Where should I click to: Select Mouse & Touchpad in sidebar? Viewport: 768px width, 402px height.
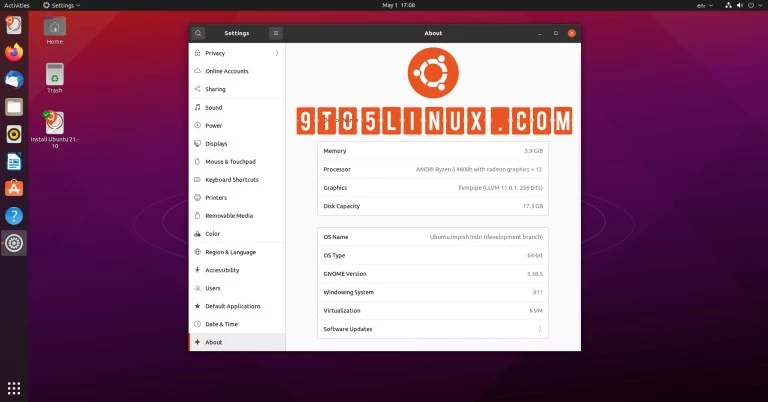coord(230,162)
